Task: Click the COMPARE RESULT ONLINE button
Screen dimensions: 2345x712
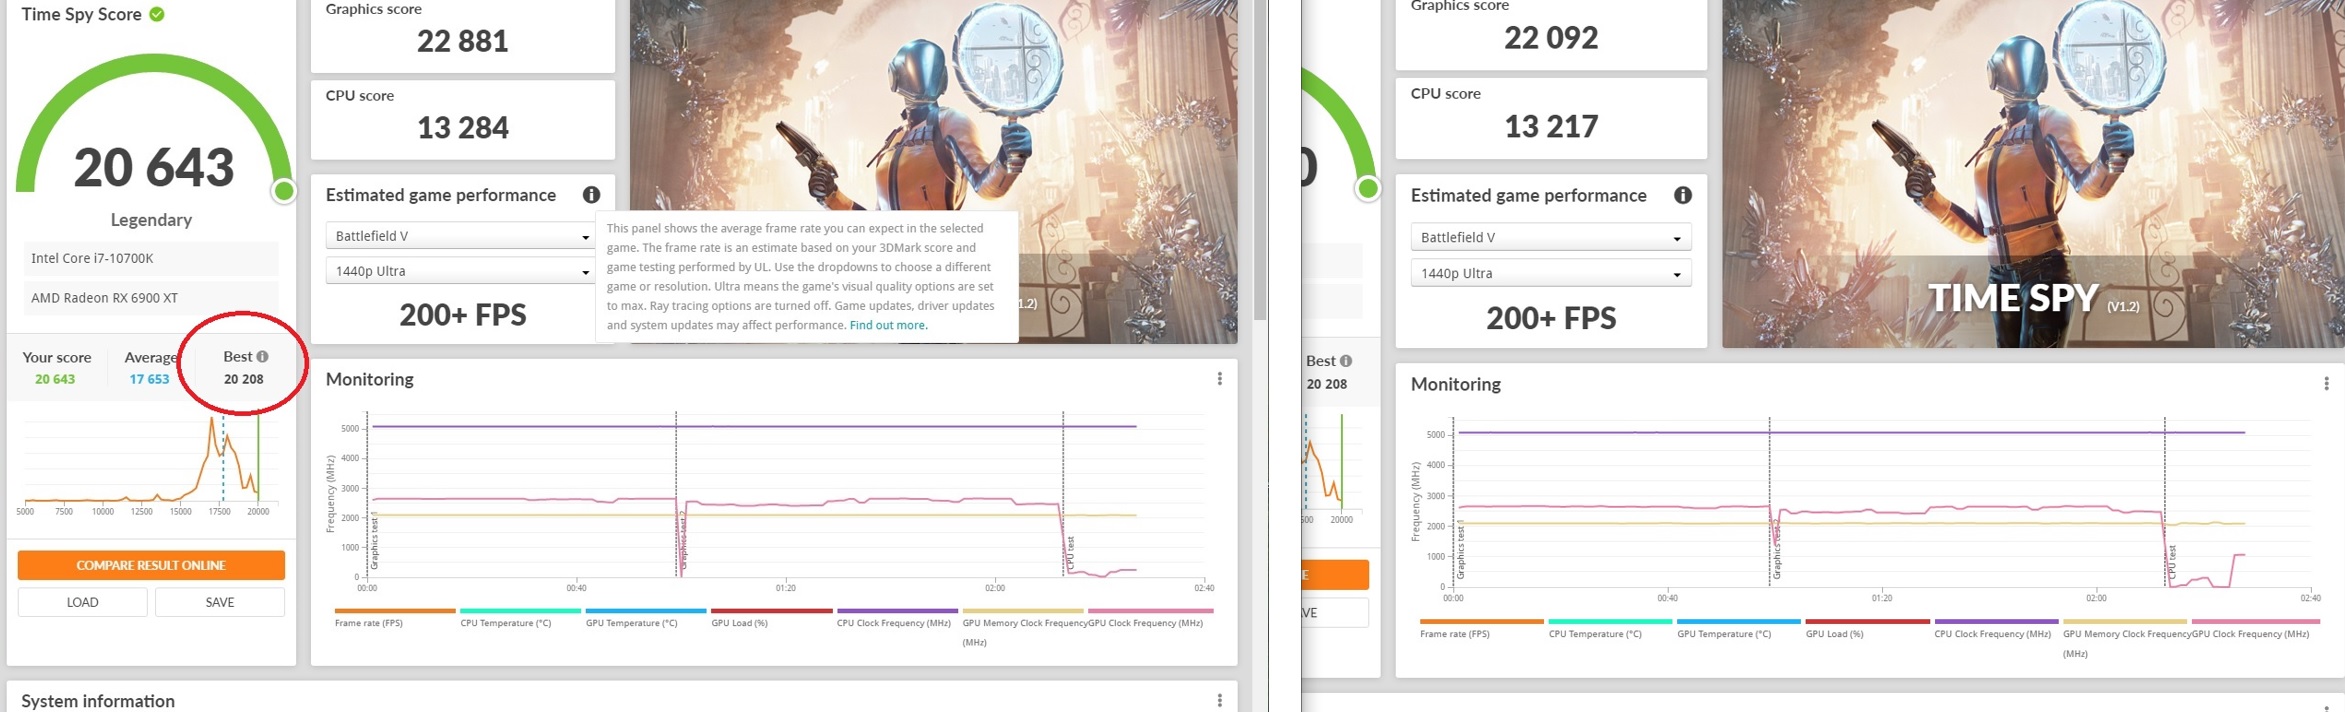Action: tap(151, 565)
